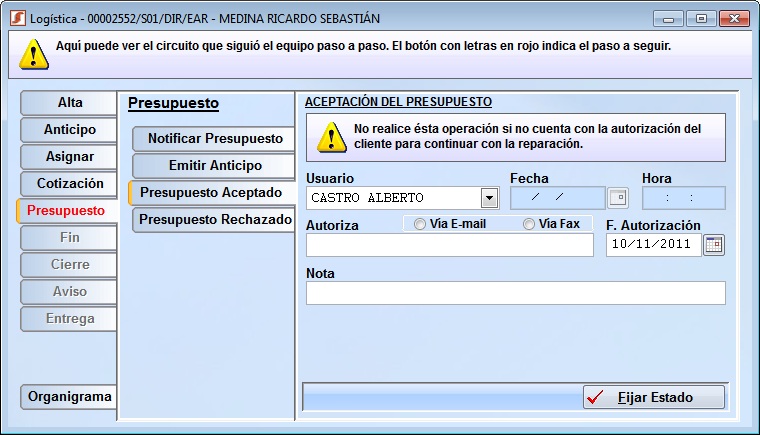The image size is (760, 435).
Task: Open the Organigrama view
Action: tap(70, 397)
